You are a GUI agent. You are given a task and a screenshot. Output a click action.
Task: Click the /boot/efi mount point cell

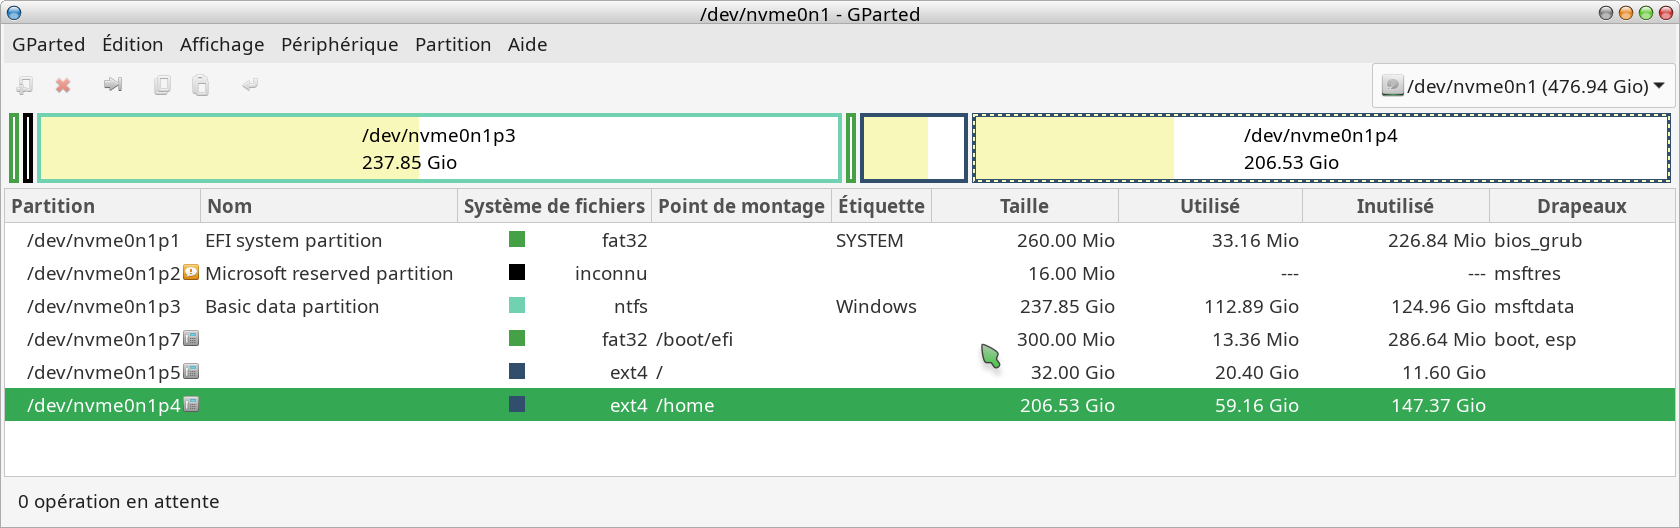(x=694, y=339)
